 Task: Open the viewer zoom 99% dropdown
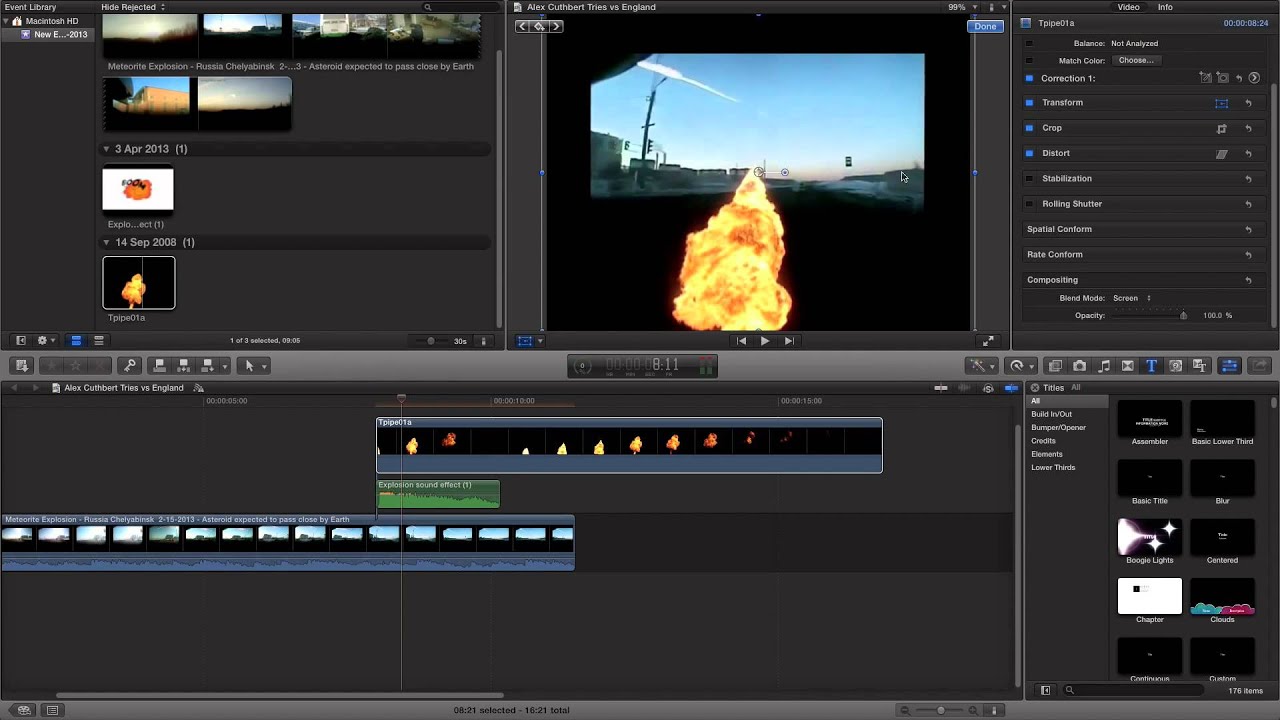point(963,7)
